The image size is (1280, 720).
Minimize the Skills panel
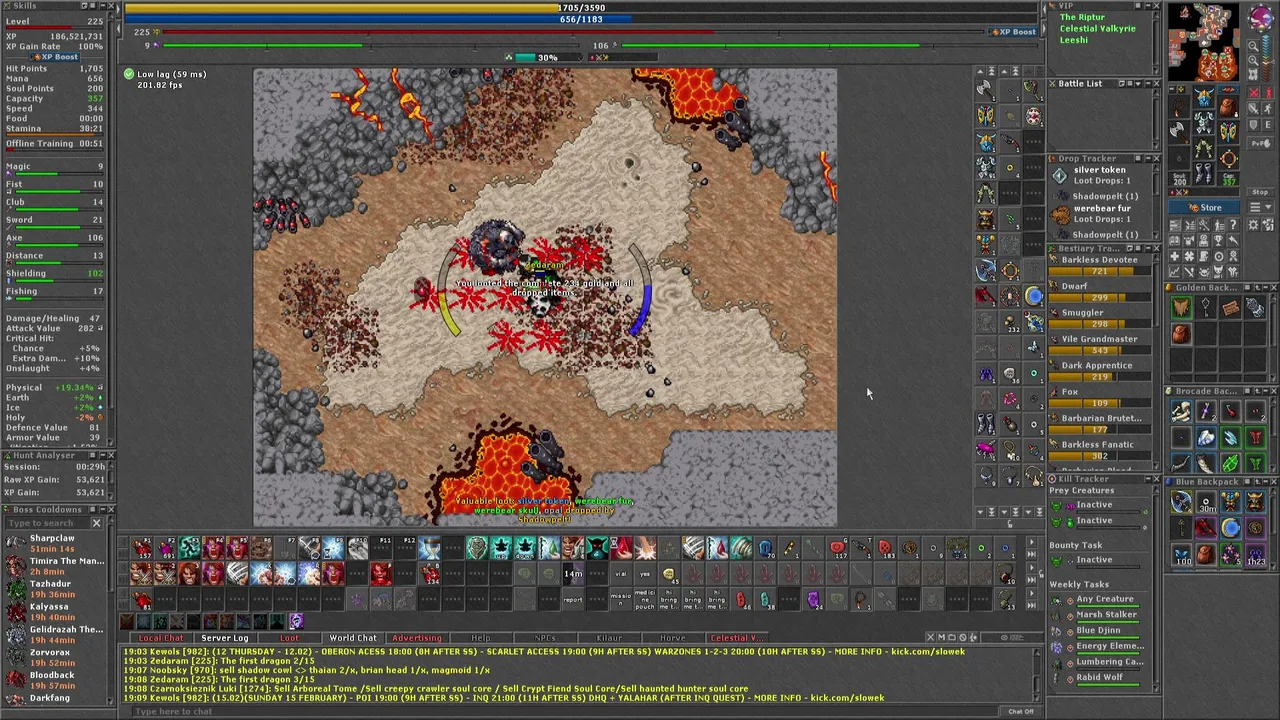[103, 6]
